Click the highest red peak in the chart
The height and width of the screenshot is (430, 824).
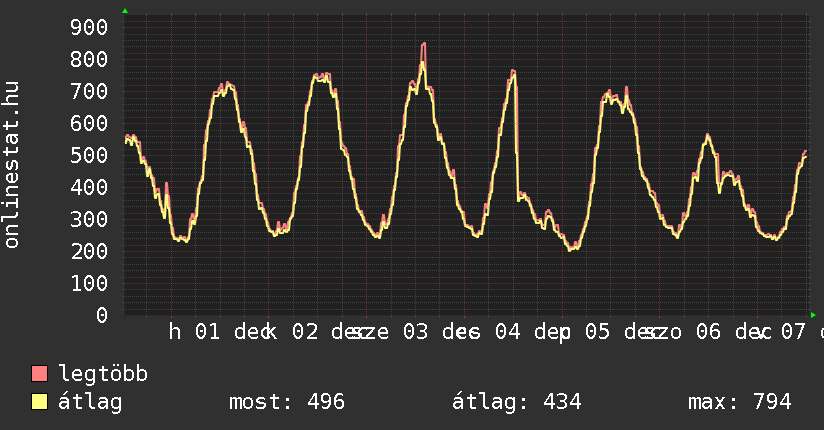(x=423, y=45)
